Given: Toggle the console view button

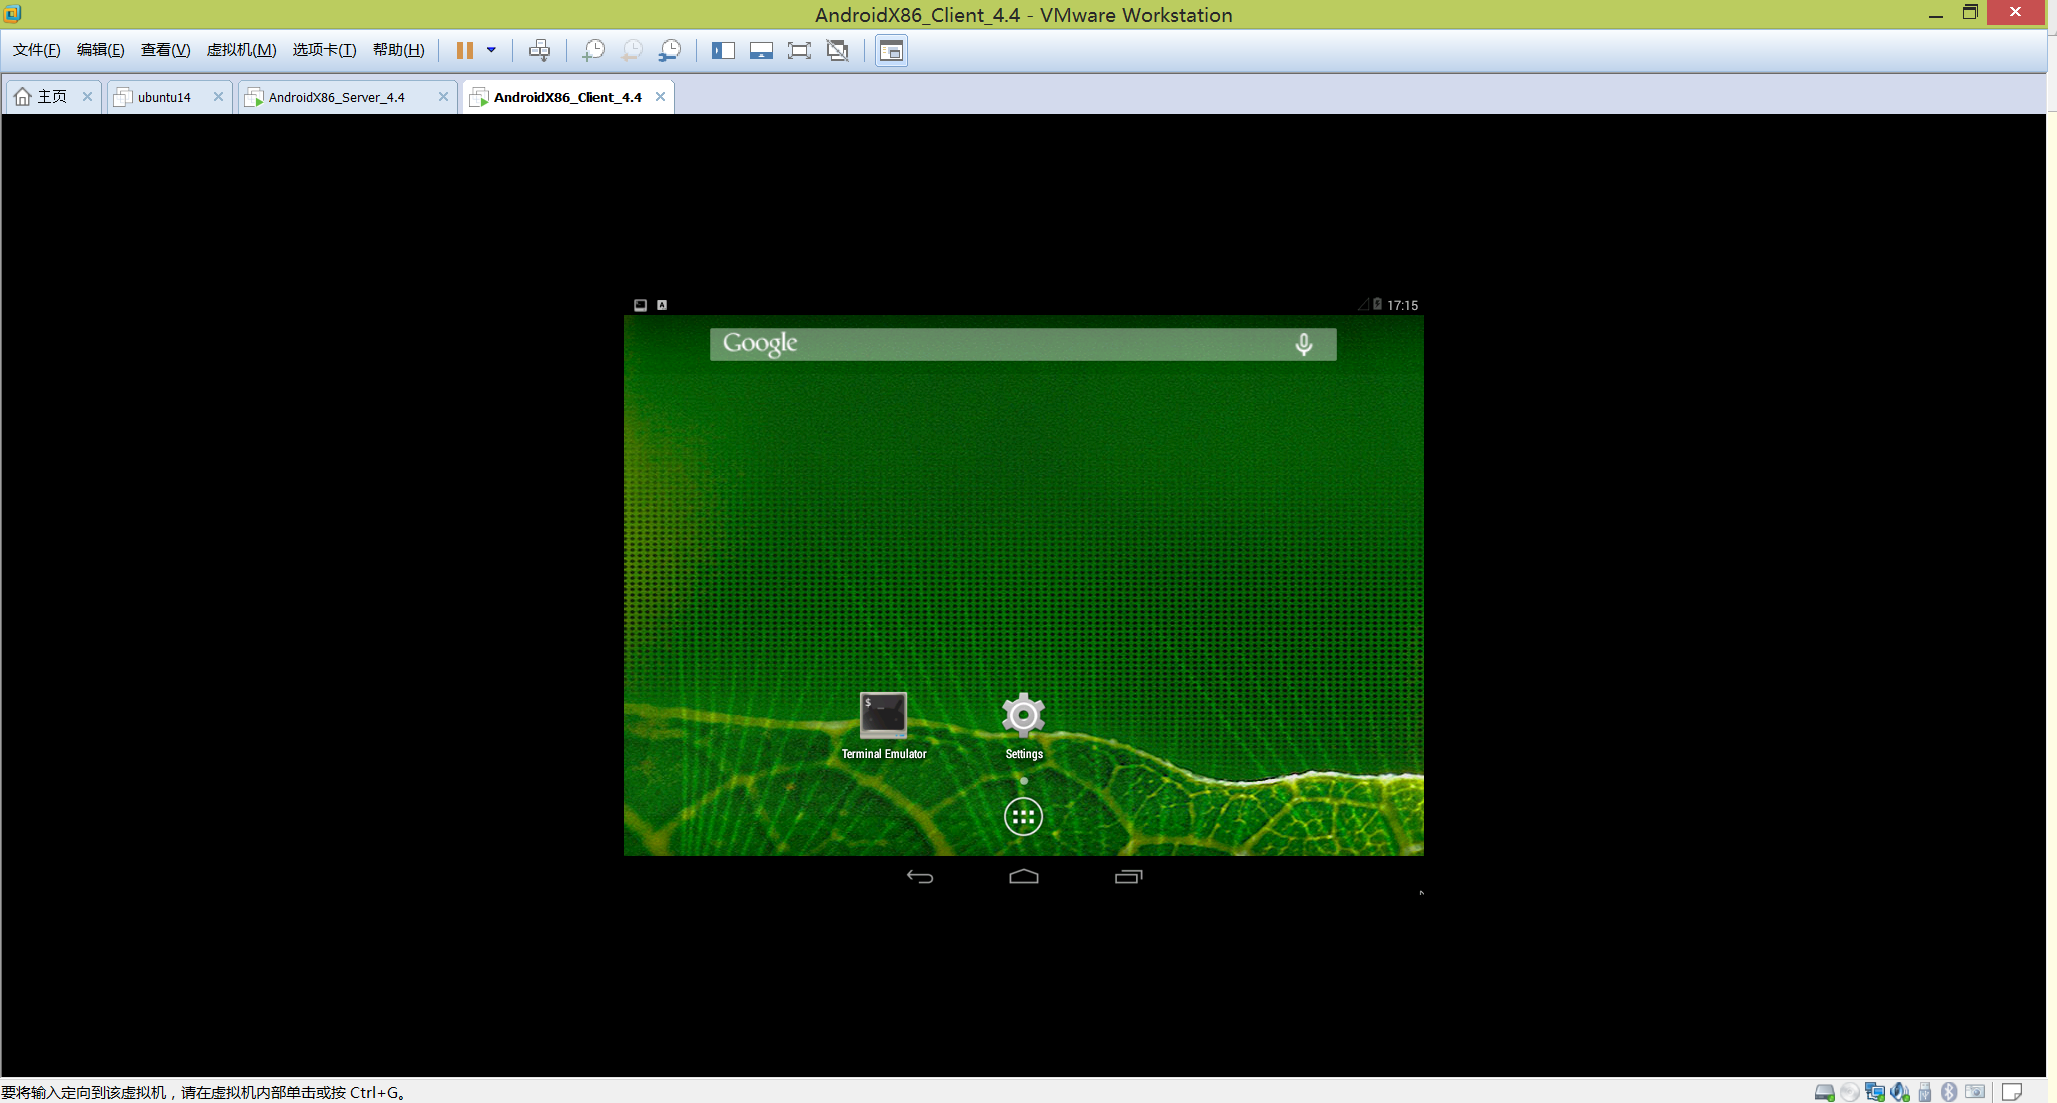Looking at the screenshot, I should coord(891,50).
